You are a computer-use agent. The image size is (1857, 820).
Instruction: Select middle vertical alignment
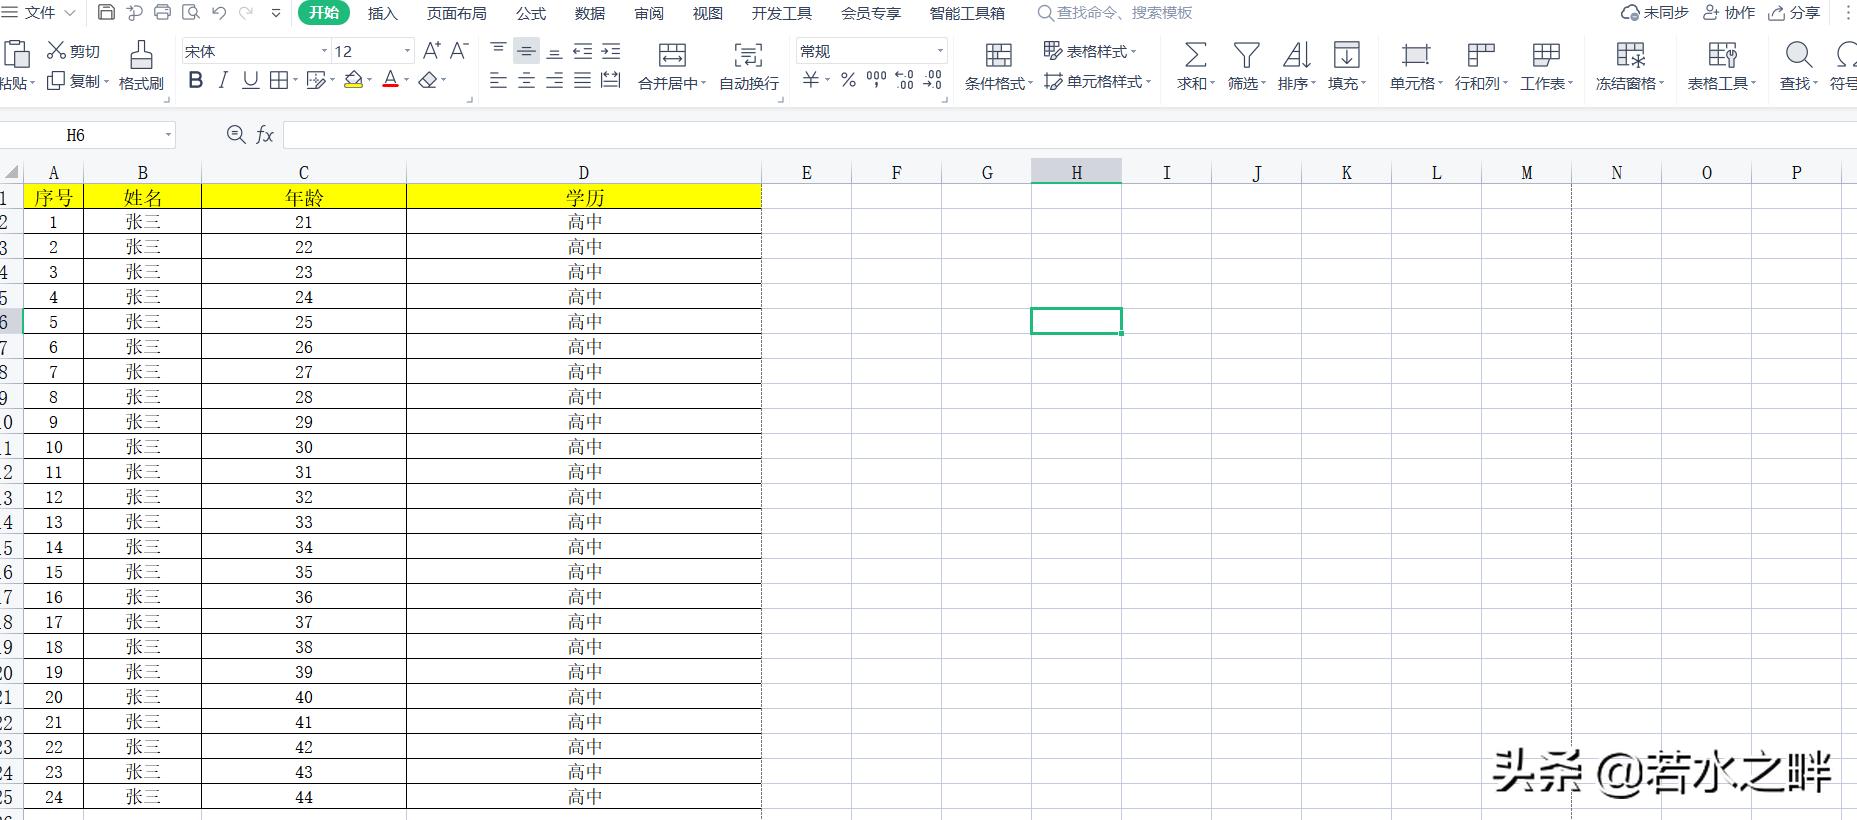526,50
